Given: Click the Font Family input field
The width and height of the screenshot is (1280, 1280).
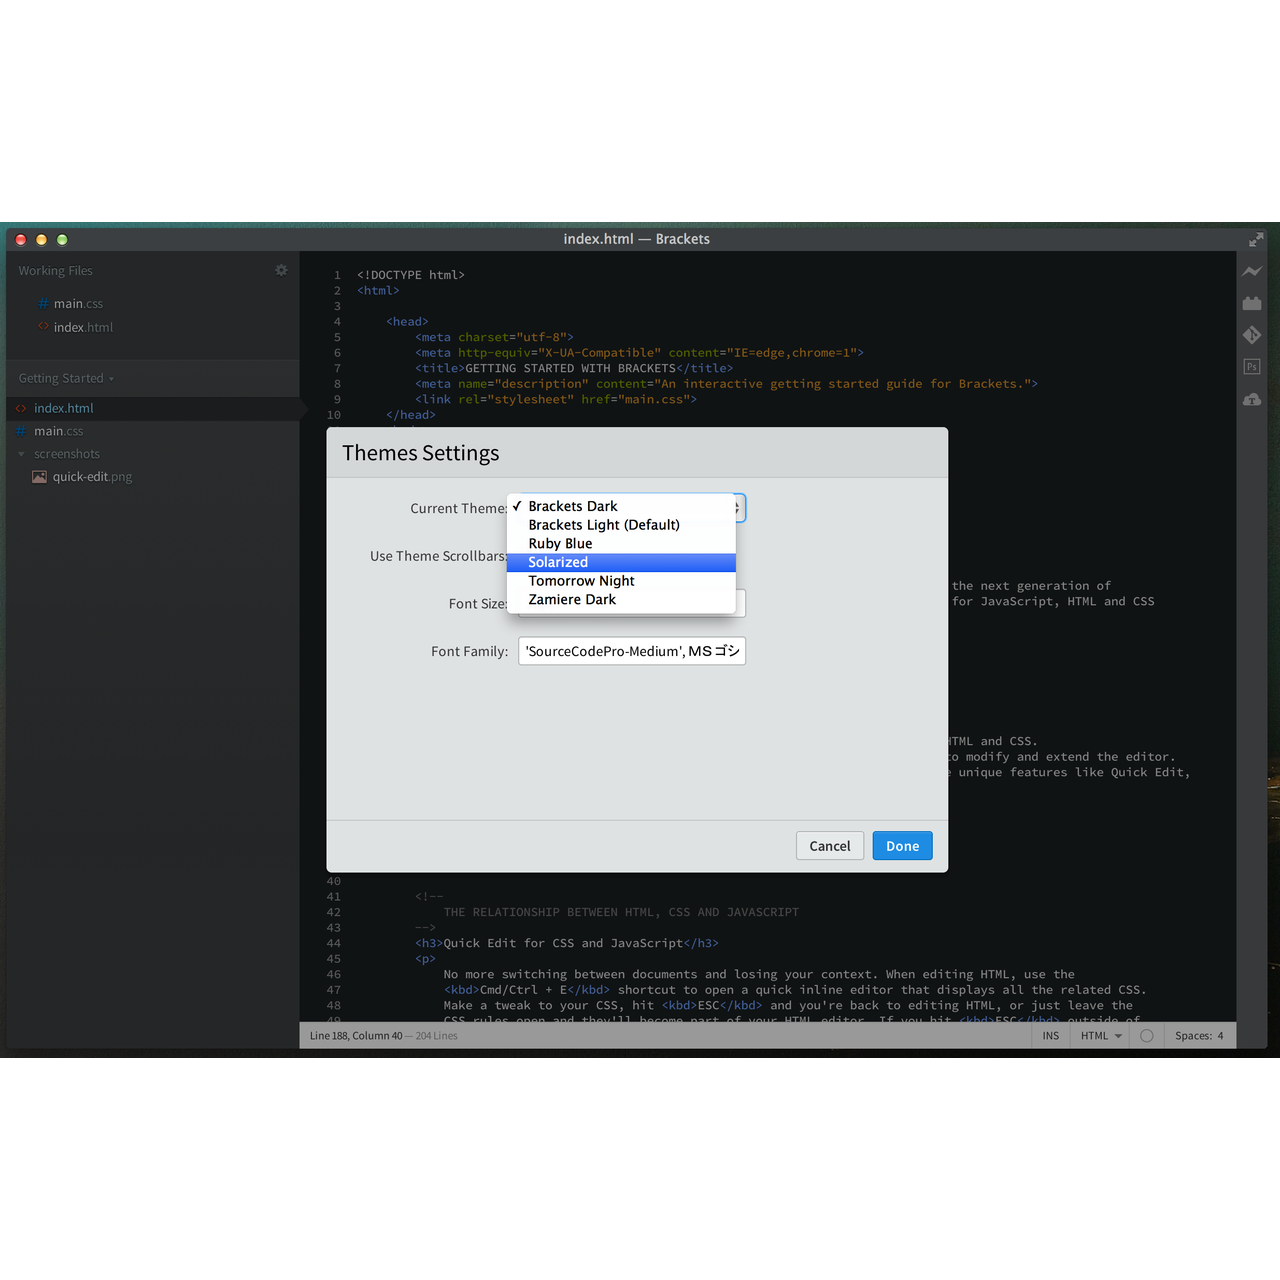Looking at the screenshot, I should coord(631,651).
